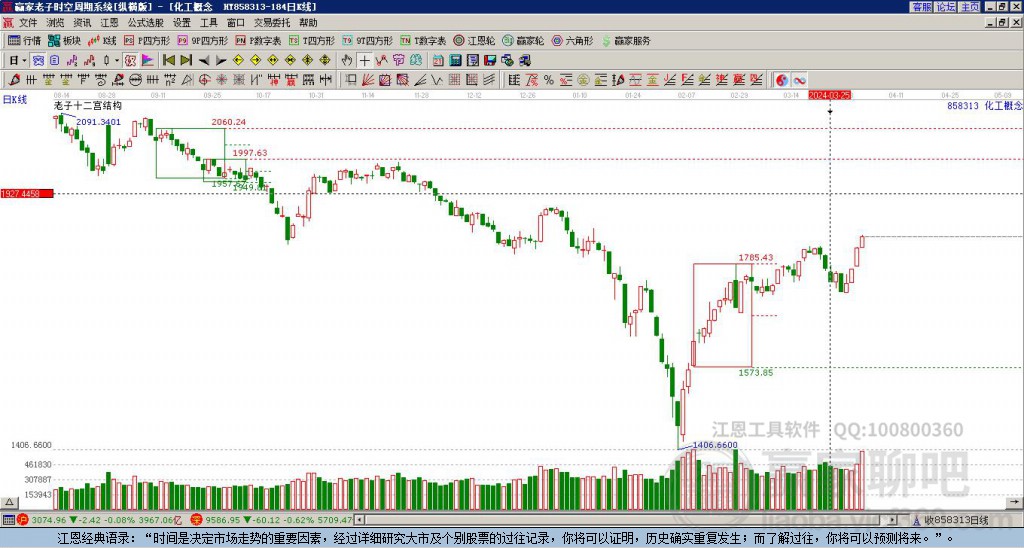
Task: Click the keyboard icon in status bar
Action: tap(8, 520)
